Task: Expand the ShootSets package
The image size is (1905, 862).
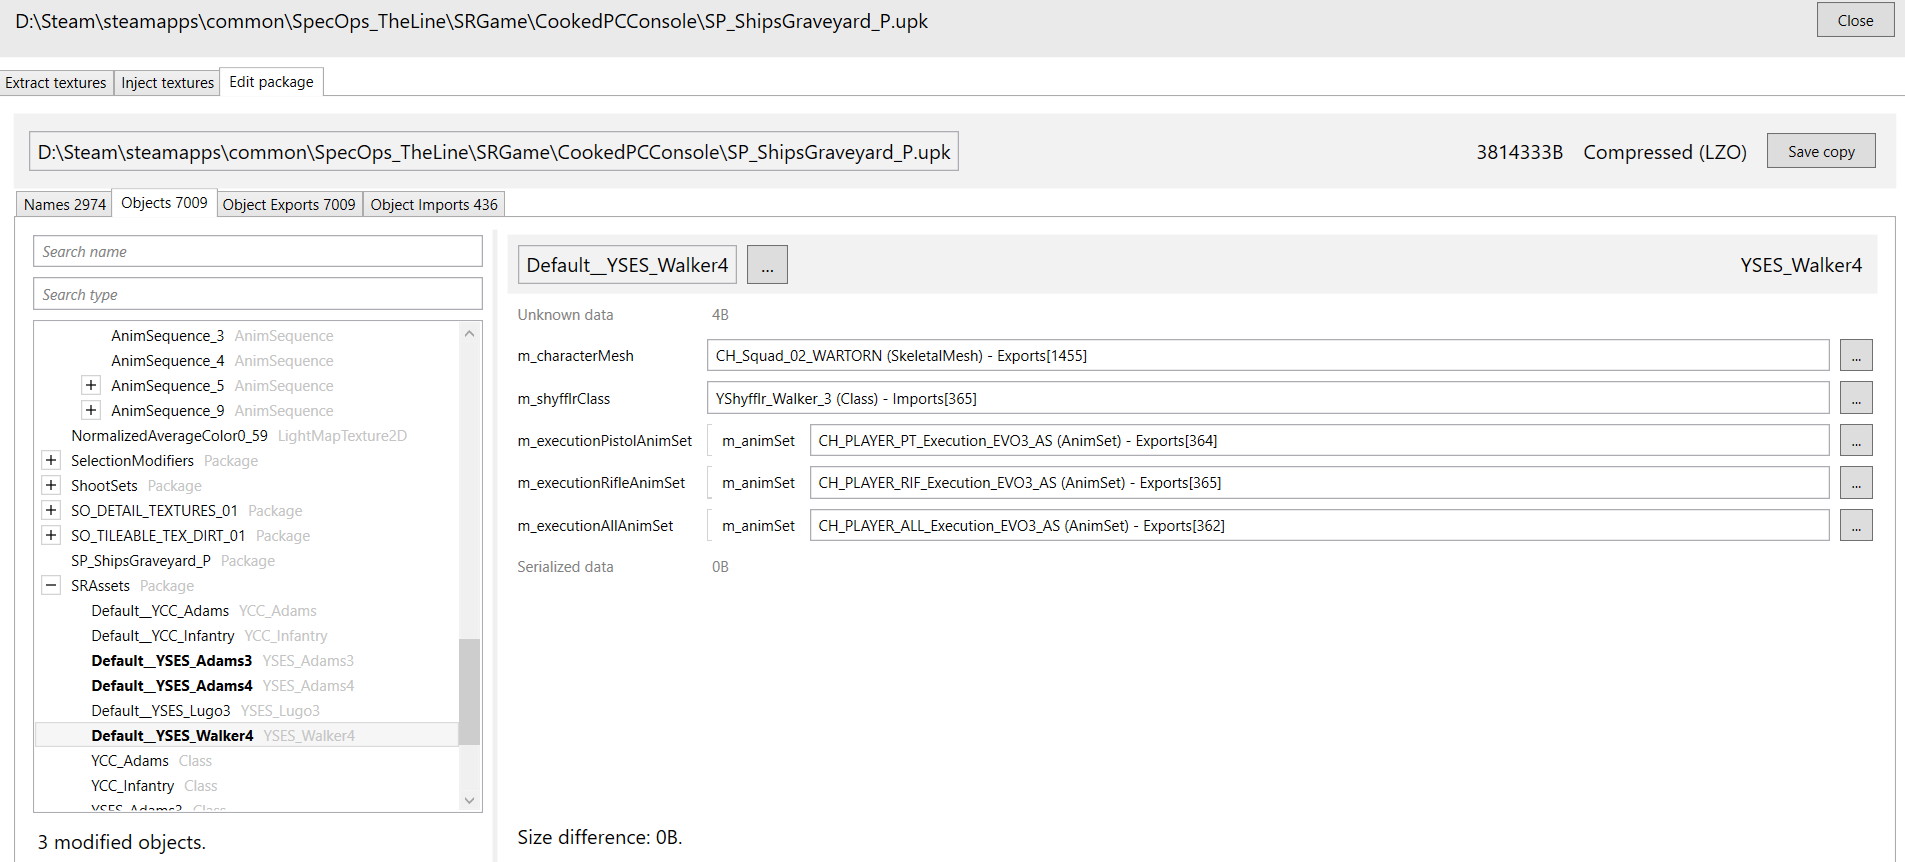Action: coord(51,485)
